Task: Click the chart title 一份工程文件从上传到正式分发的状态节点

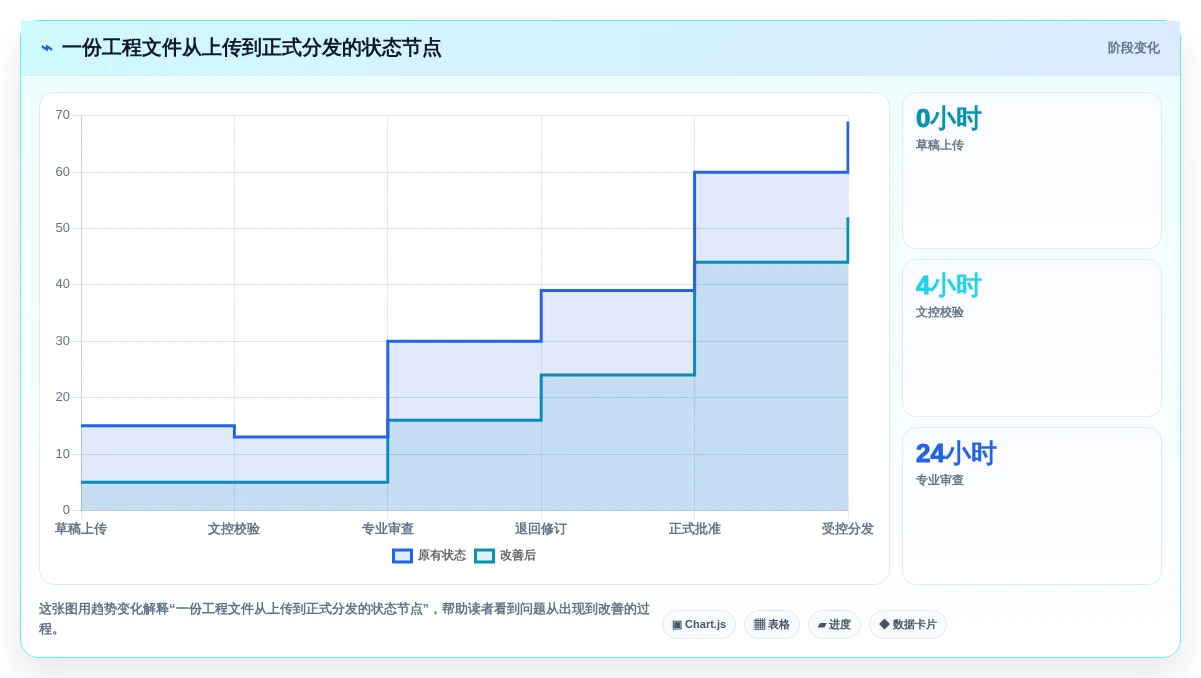Action: (251, 48)
